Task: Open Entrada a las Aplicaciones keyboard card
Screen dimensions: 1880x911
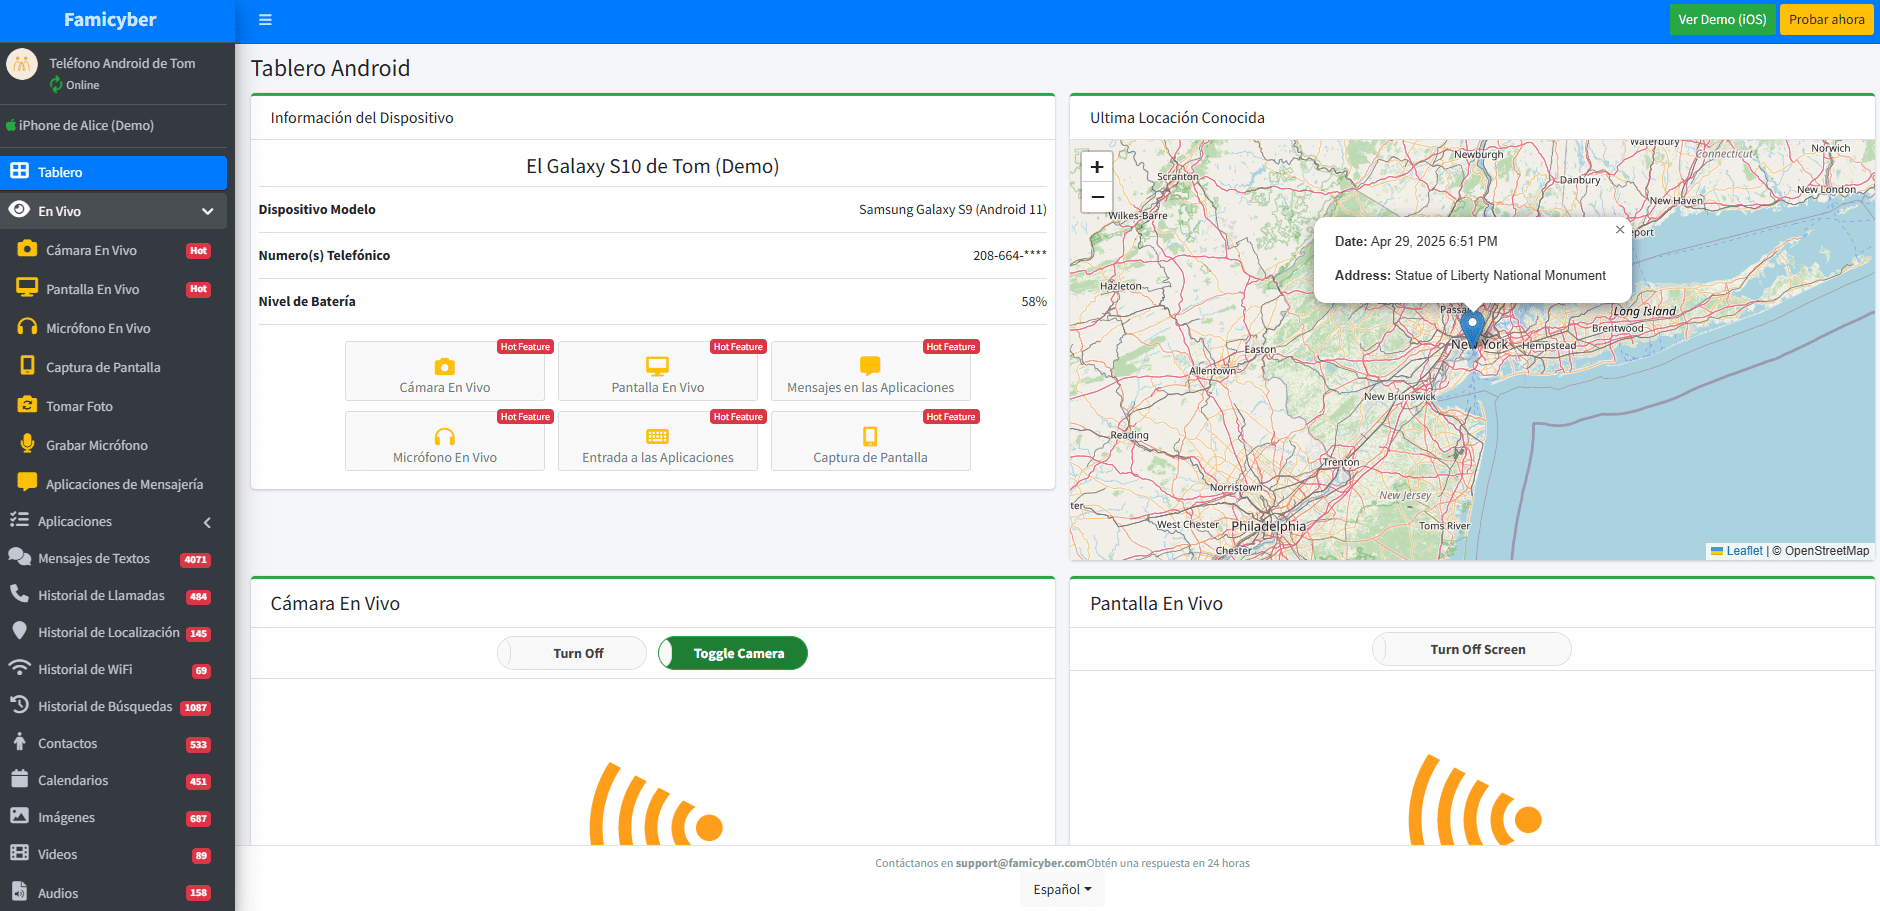Action: coord(658,441)
